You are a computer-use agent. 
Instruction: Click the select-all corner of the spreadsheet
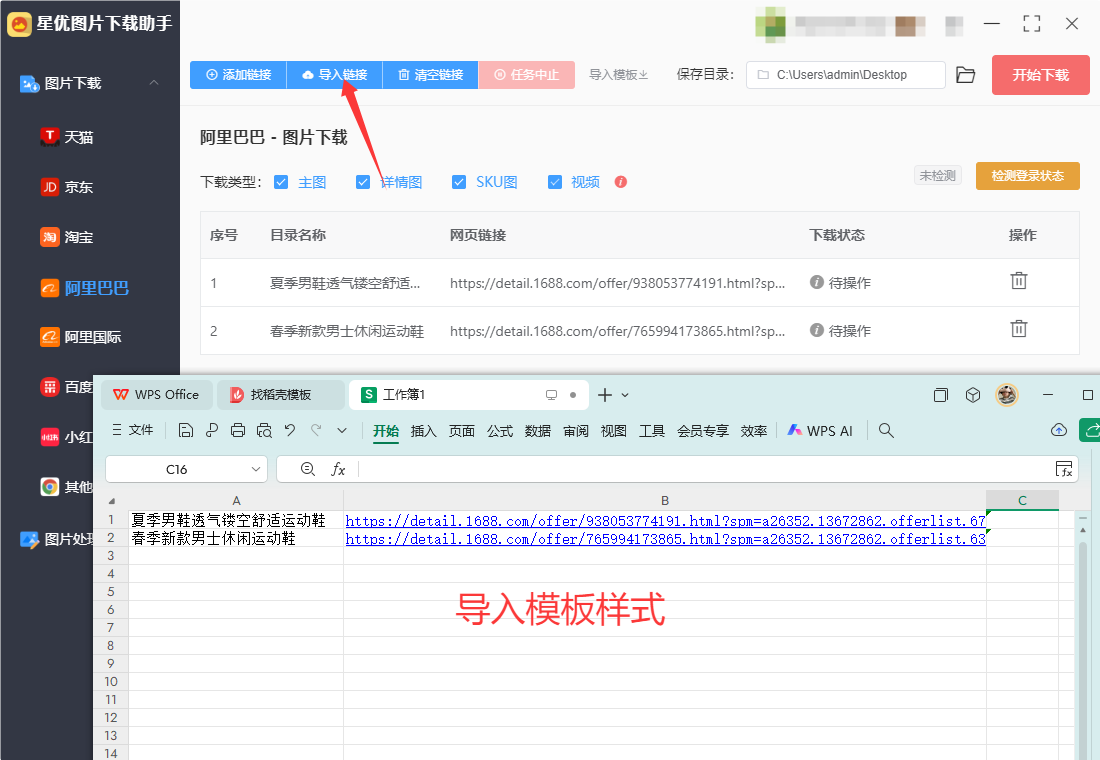point(111,501)
